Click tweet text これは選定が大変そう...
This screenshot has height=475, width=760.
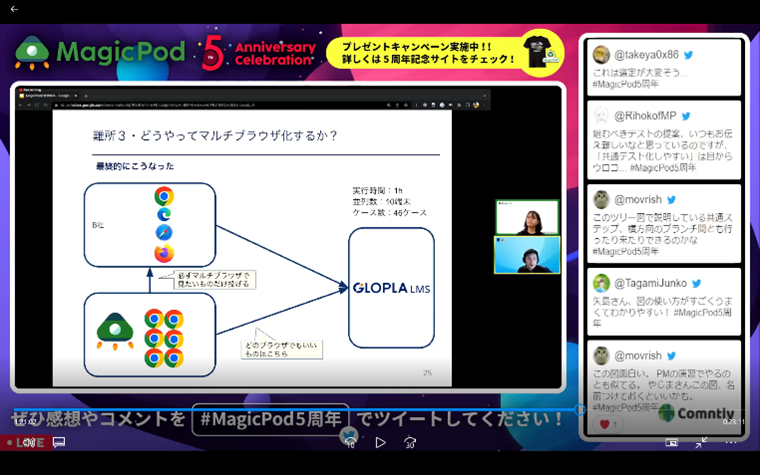click(640, 73)
